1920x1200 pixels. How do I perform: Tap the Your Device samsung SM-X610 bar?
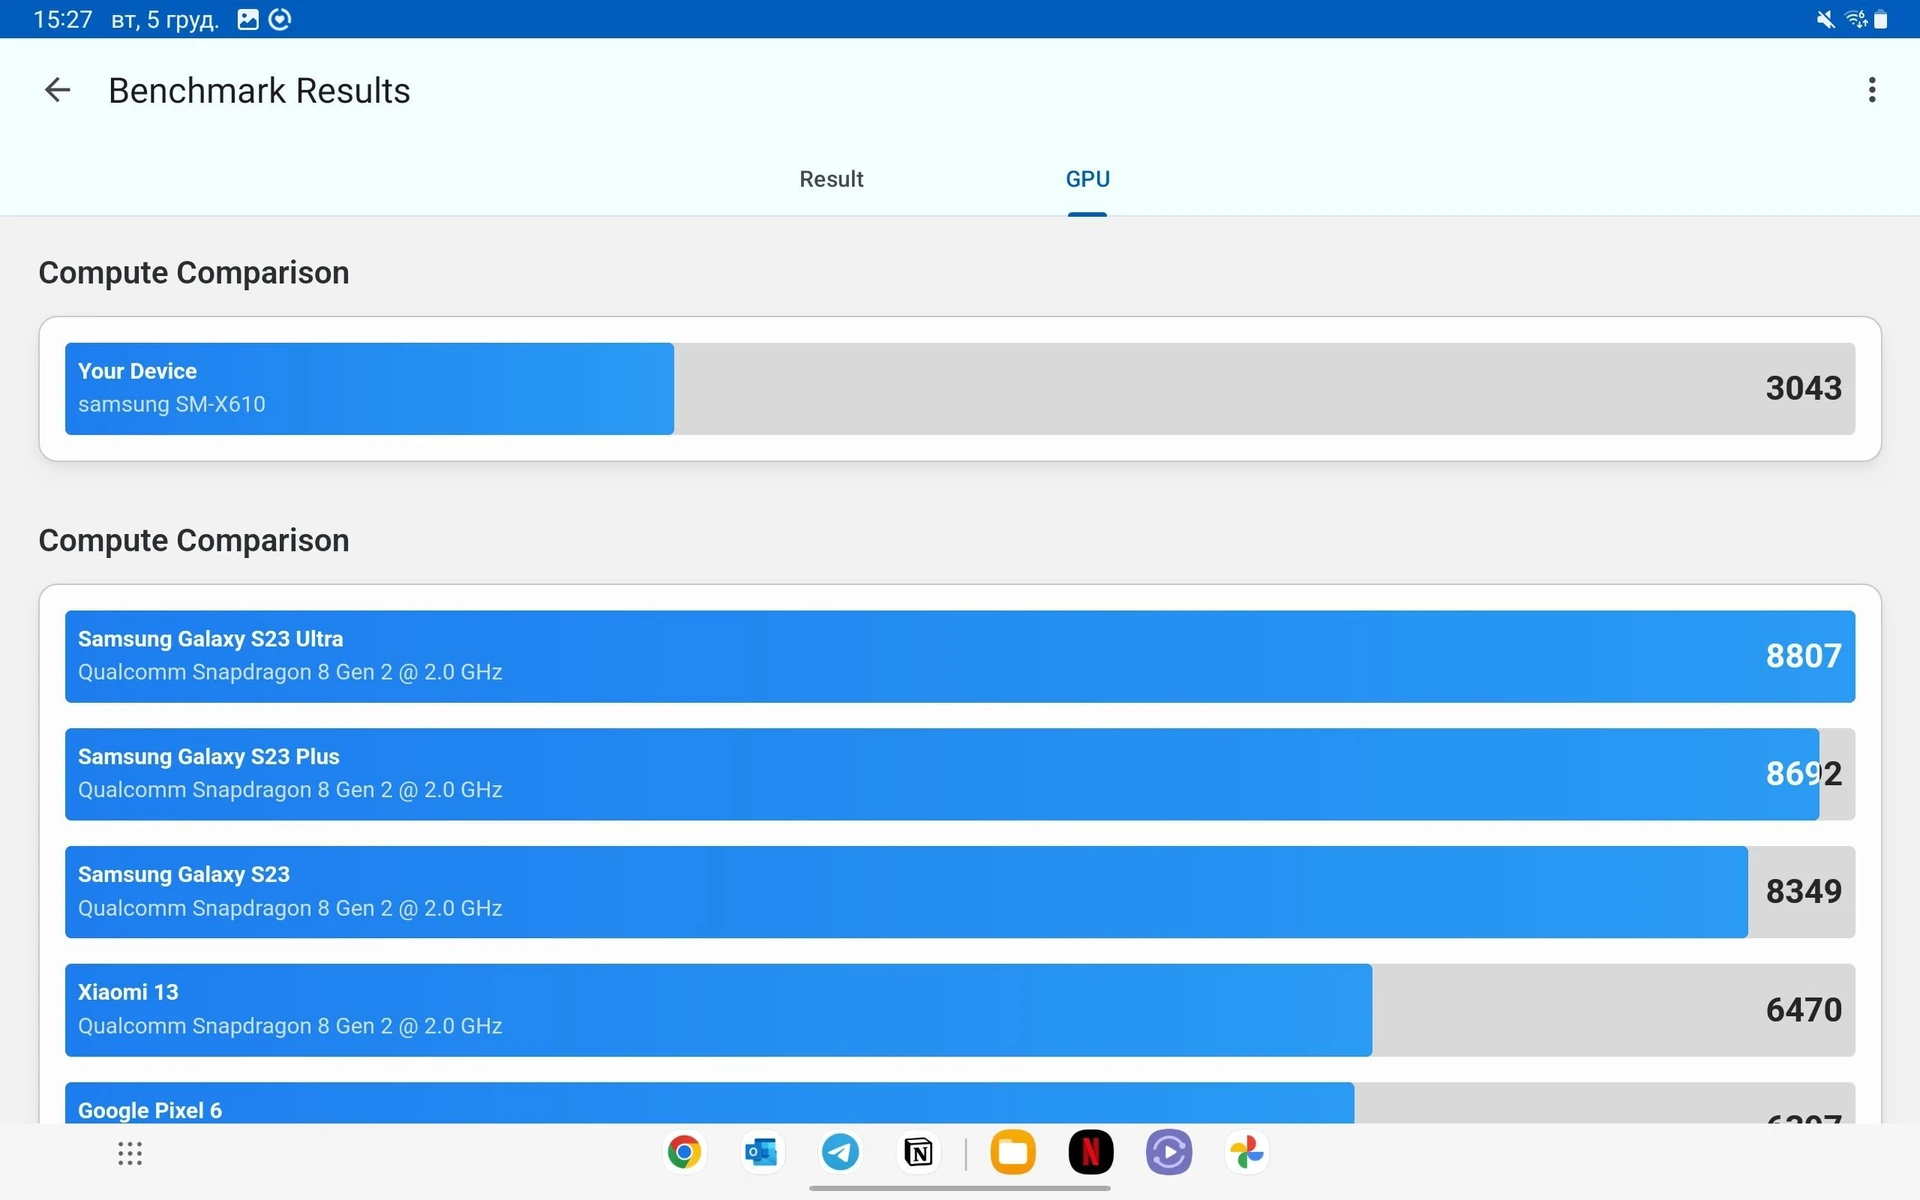click(960, 388)
